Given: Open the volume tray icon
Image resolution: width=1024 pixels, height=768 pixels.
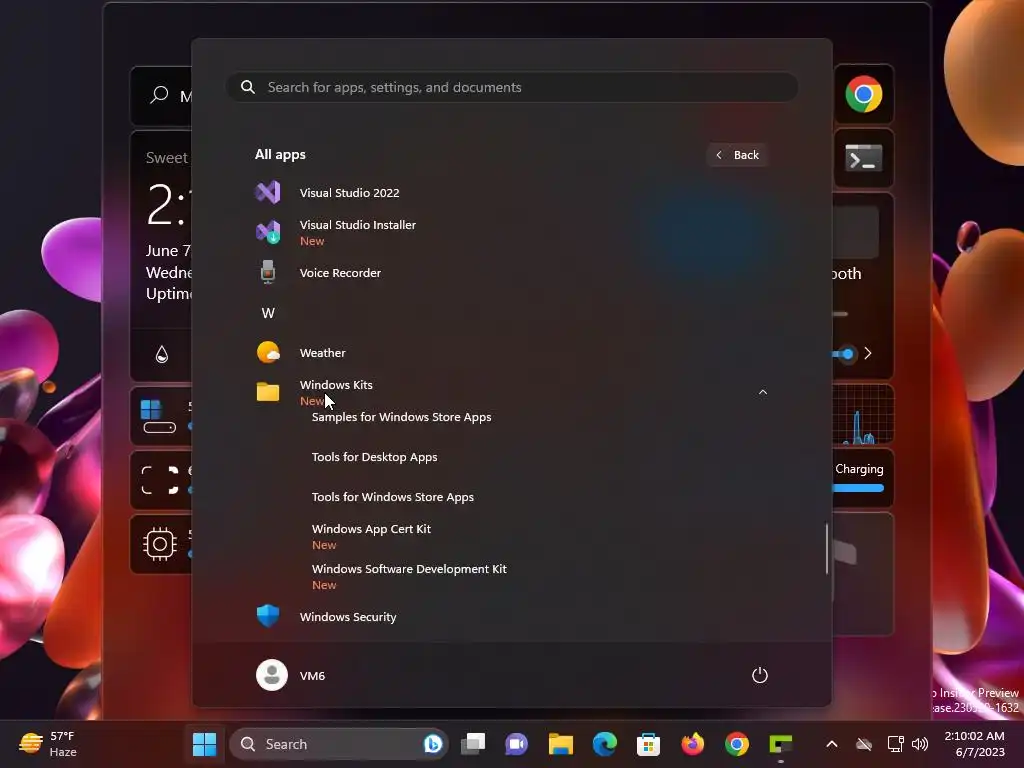Looking at the screenshot, I should (x=920, y=744).
